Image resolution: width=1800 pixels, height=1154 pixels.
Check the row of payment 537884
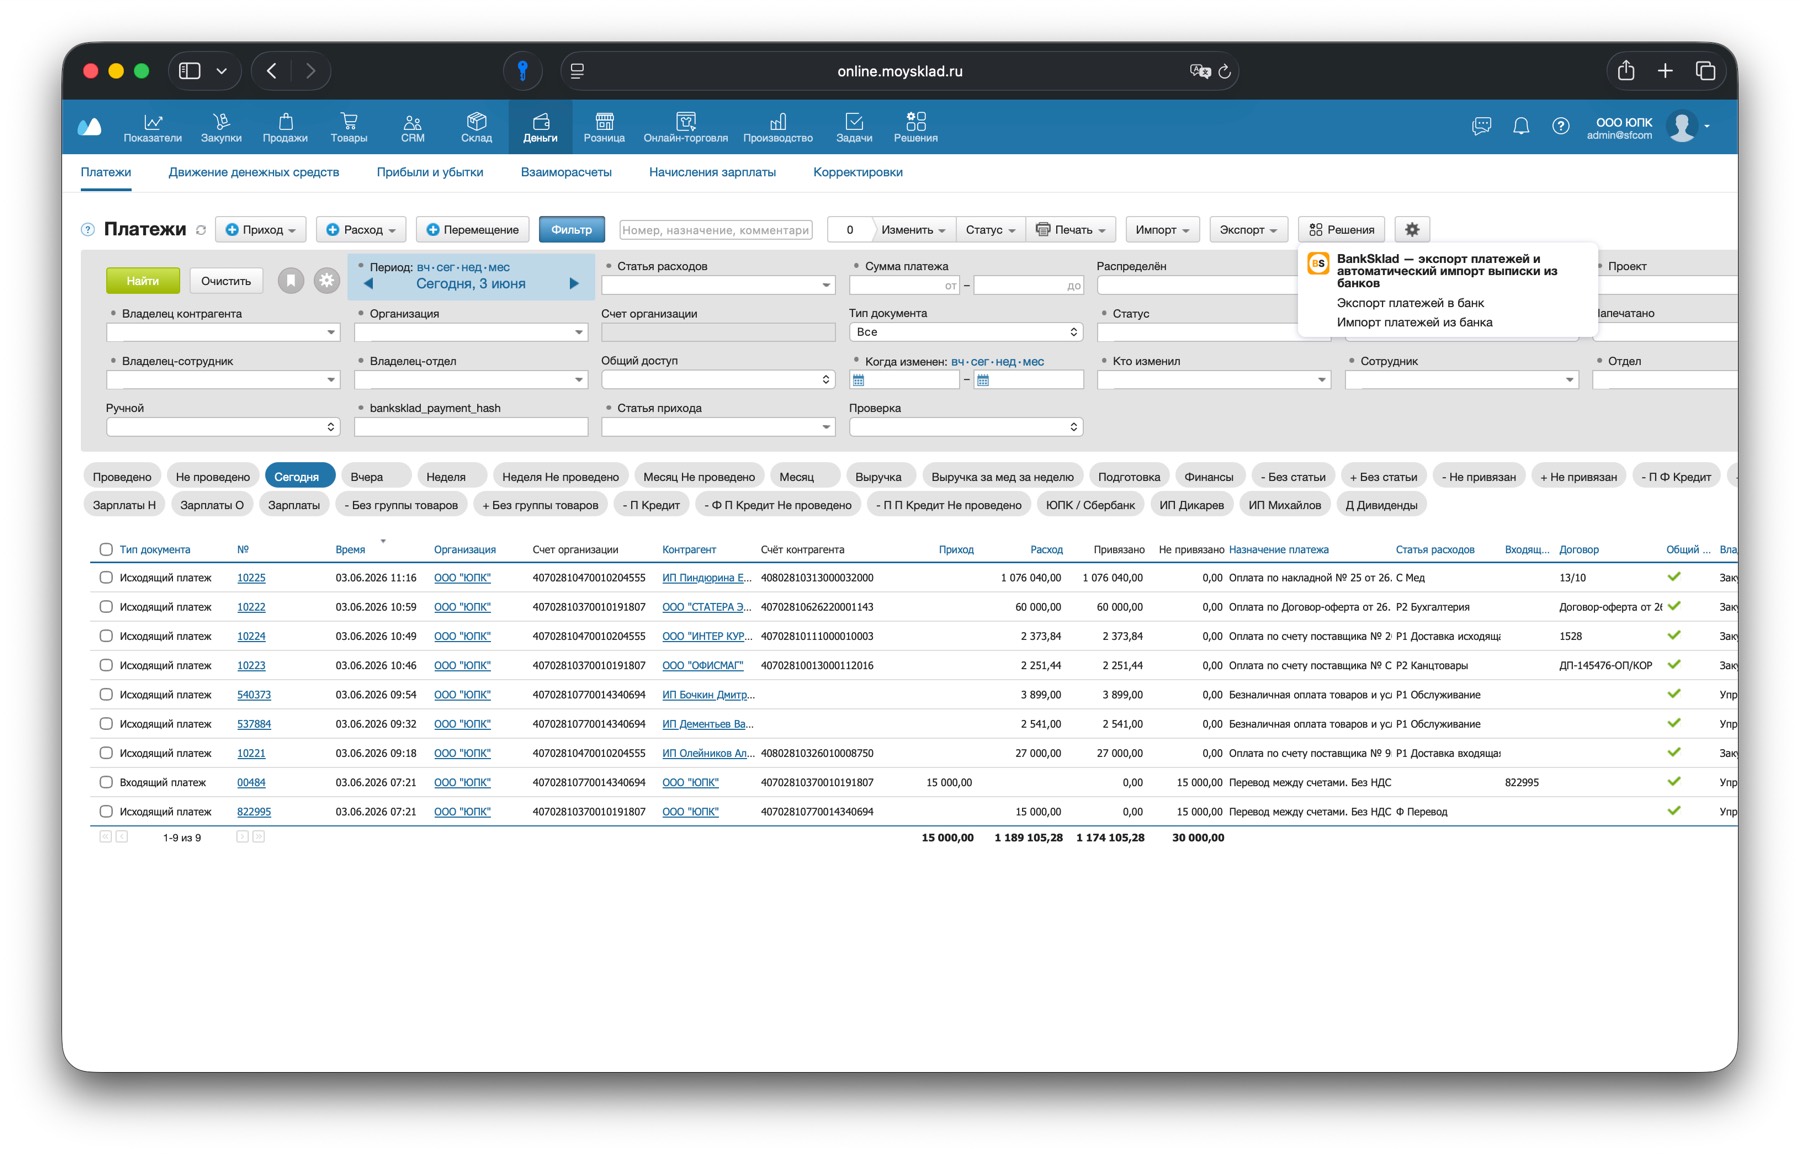click(106, 723)
